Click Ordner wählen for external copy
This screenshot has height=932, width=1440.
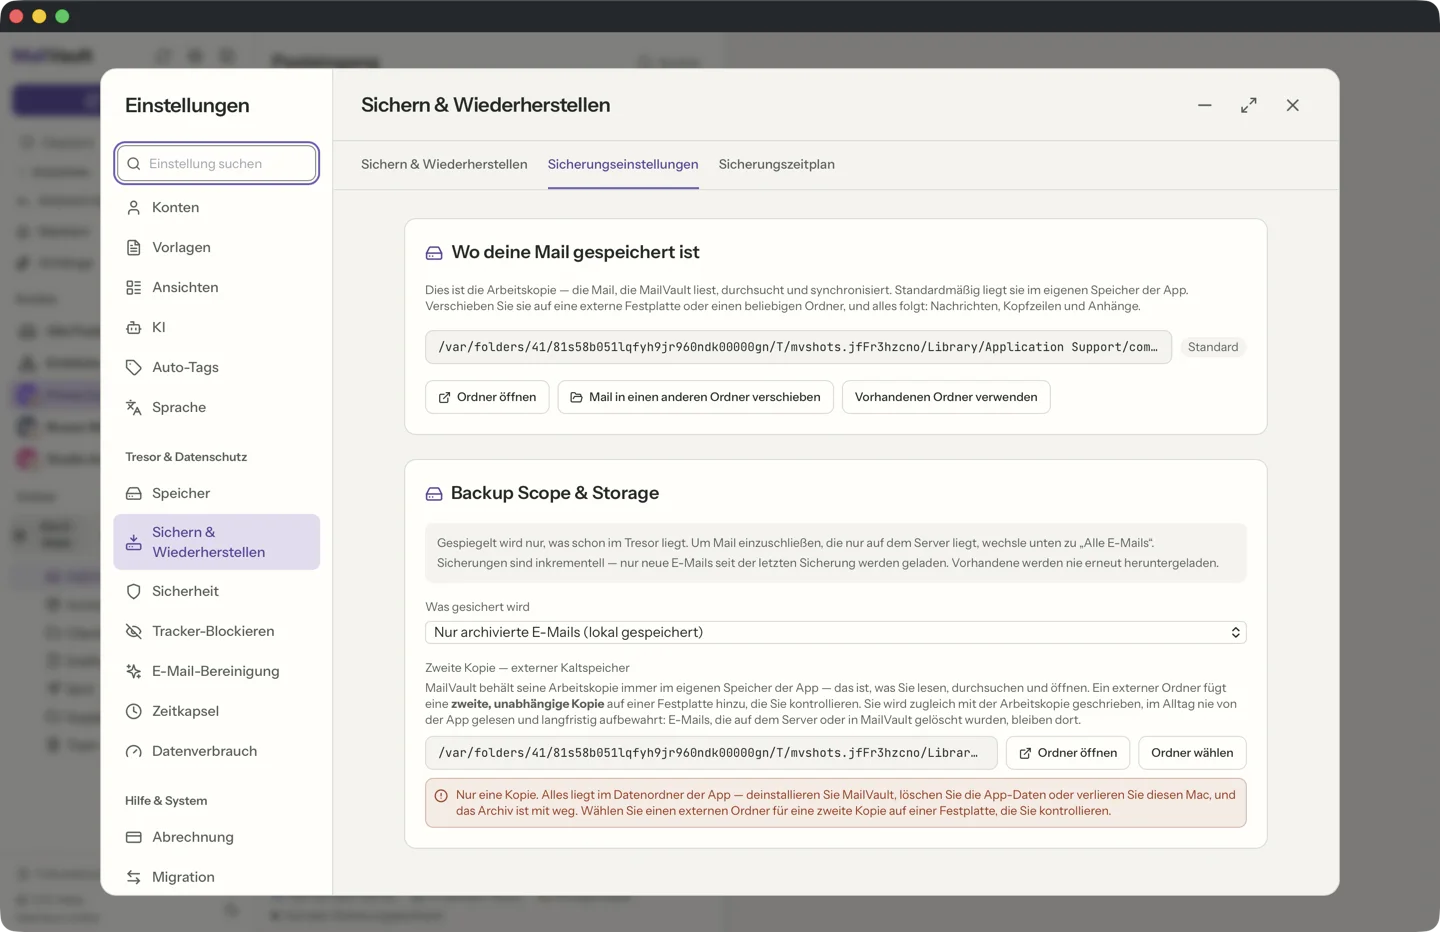tap(1192, 753)
